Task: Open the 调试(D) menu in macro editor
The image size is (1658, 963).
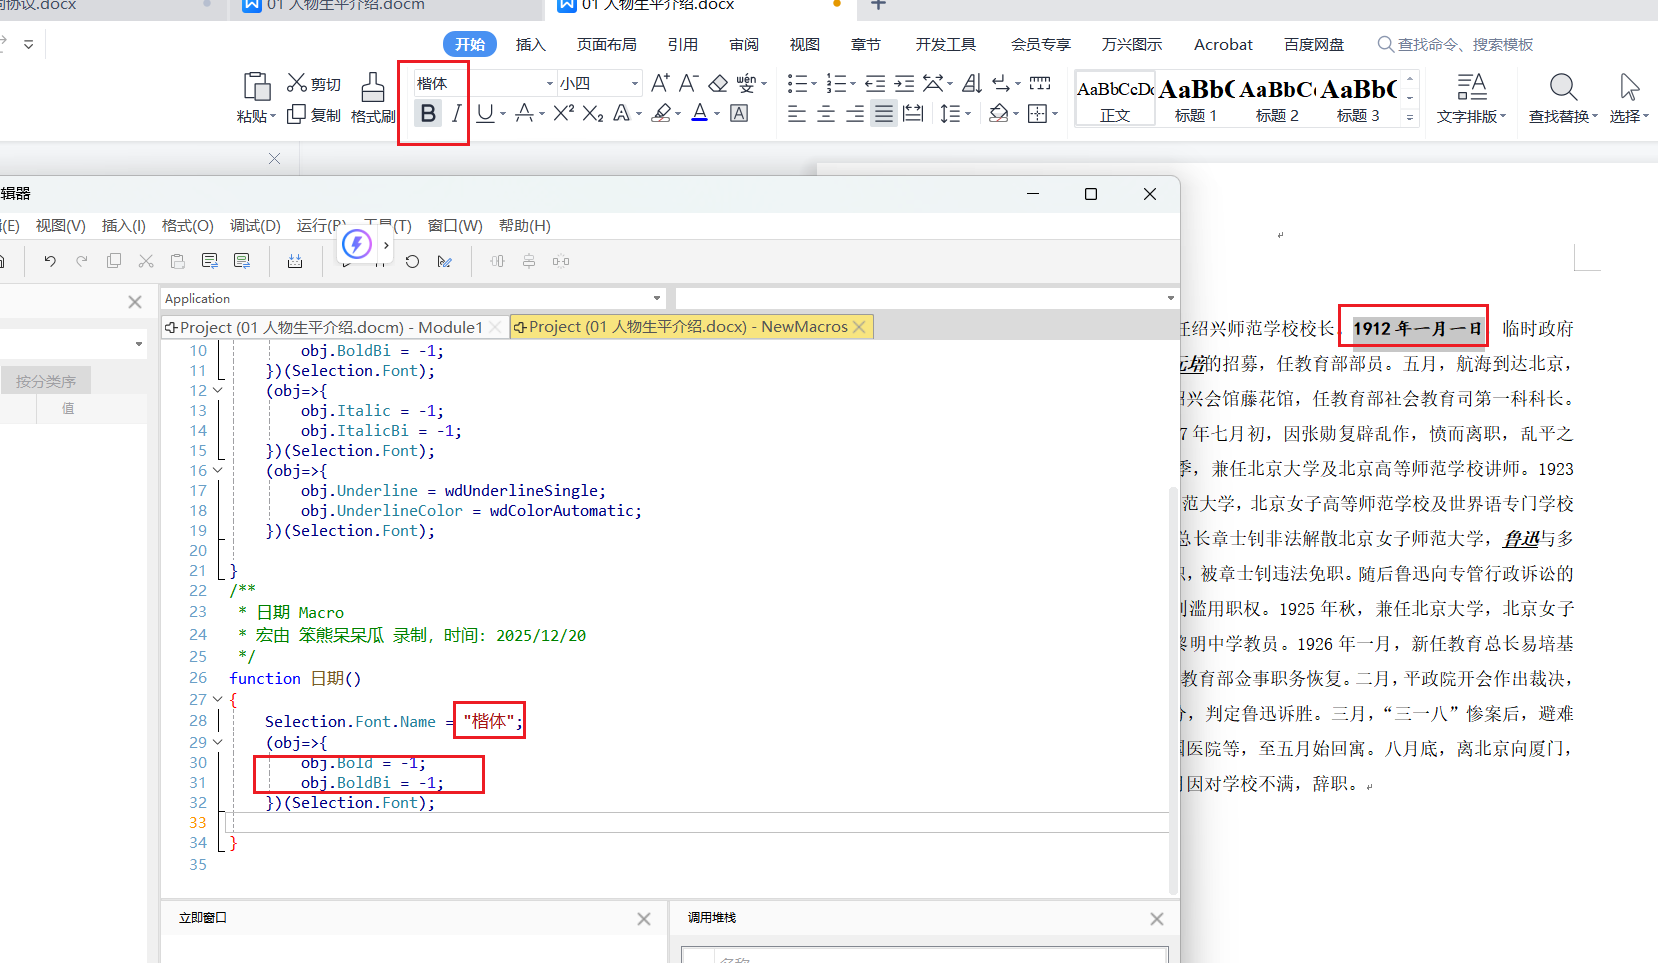Action: point(255,226)
